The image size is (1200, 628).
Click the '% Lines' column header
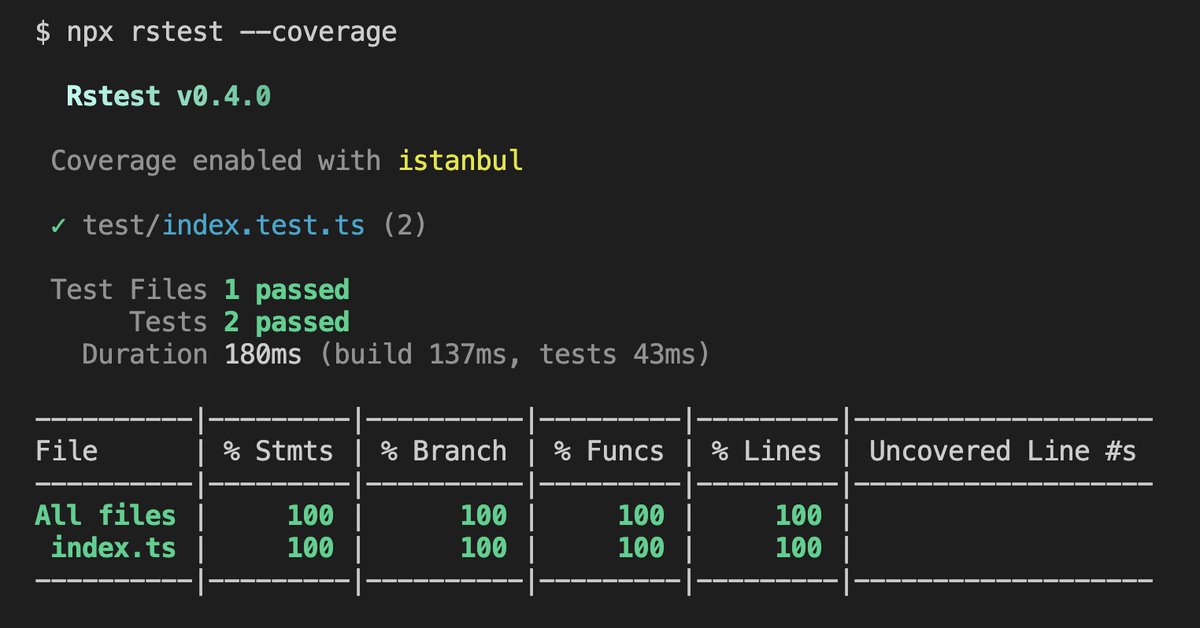[767, 451]
